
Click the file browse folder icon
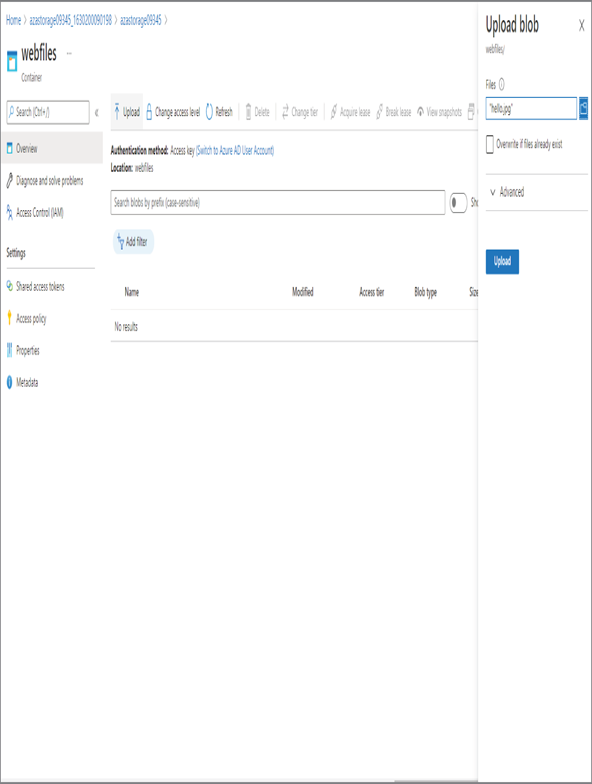[x=583, y=108]
